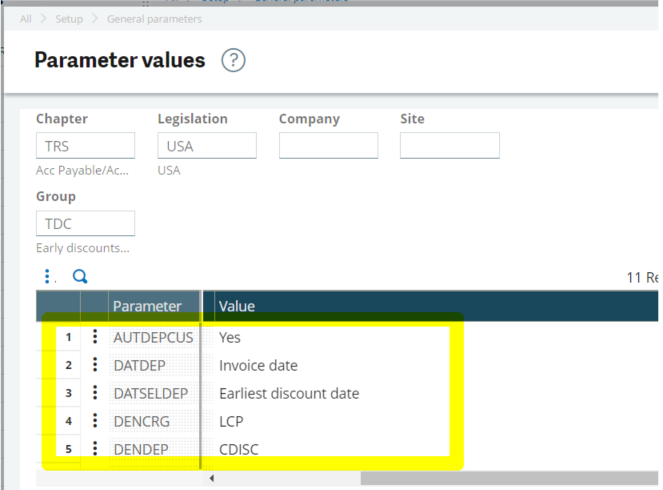Click the Chapter field containing TRS
Viewport: 663px width, 490px height.
pos(85,146)
